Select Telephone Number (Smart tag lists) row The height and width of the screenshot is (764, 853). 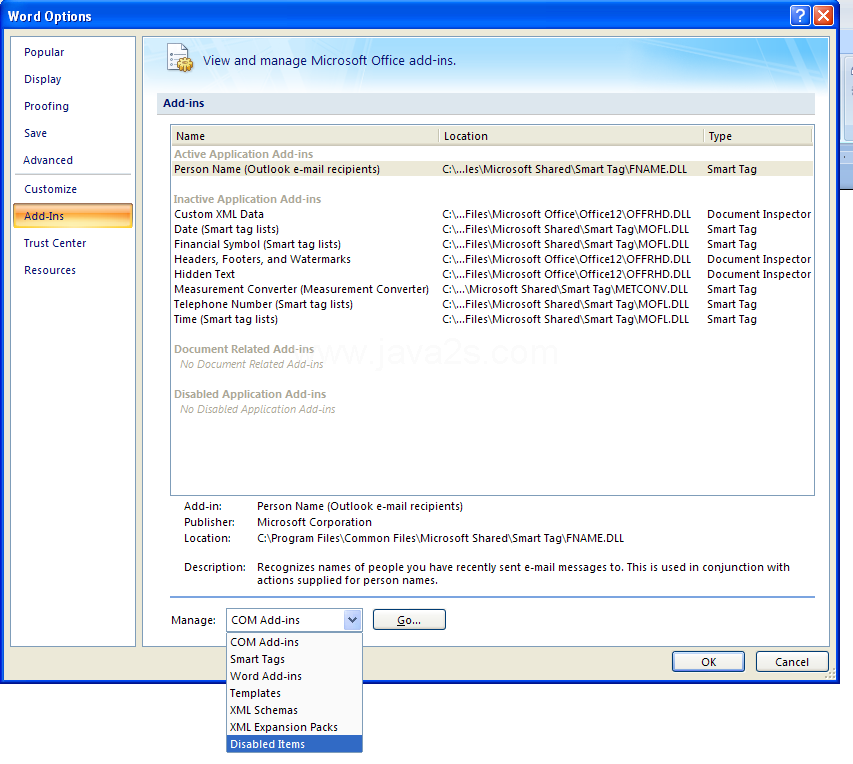[492, 304]
